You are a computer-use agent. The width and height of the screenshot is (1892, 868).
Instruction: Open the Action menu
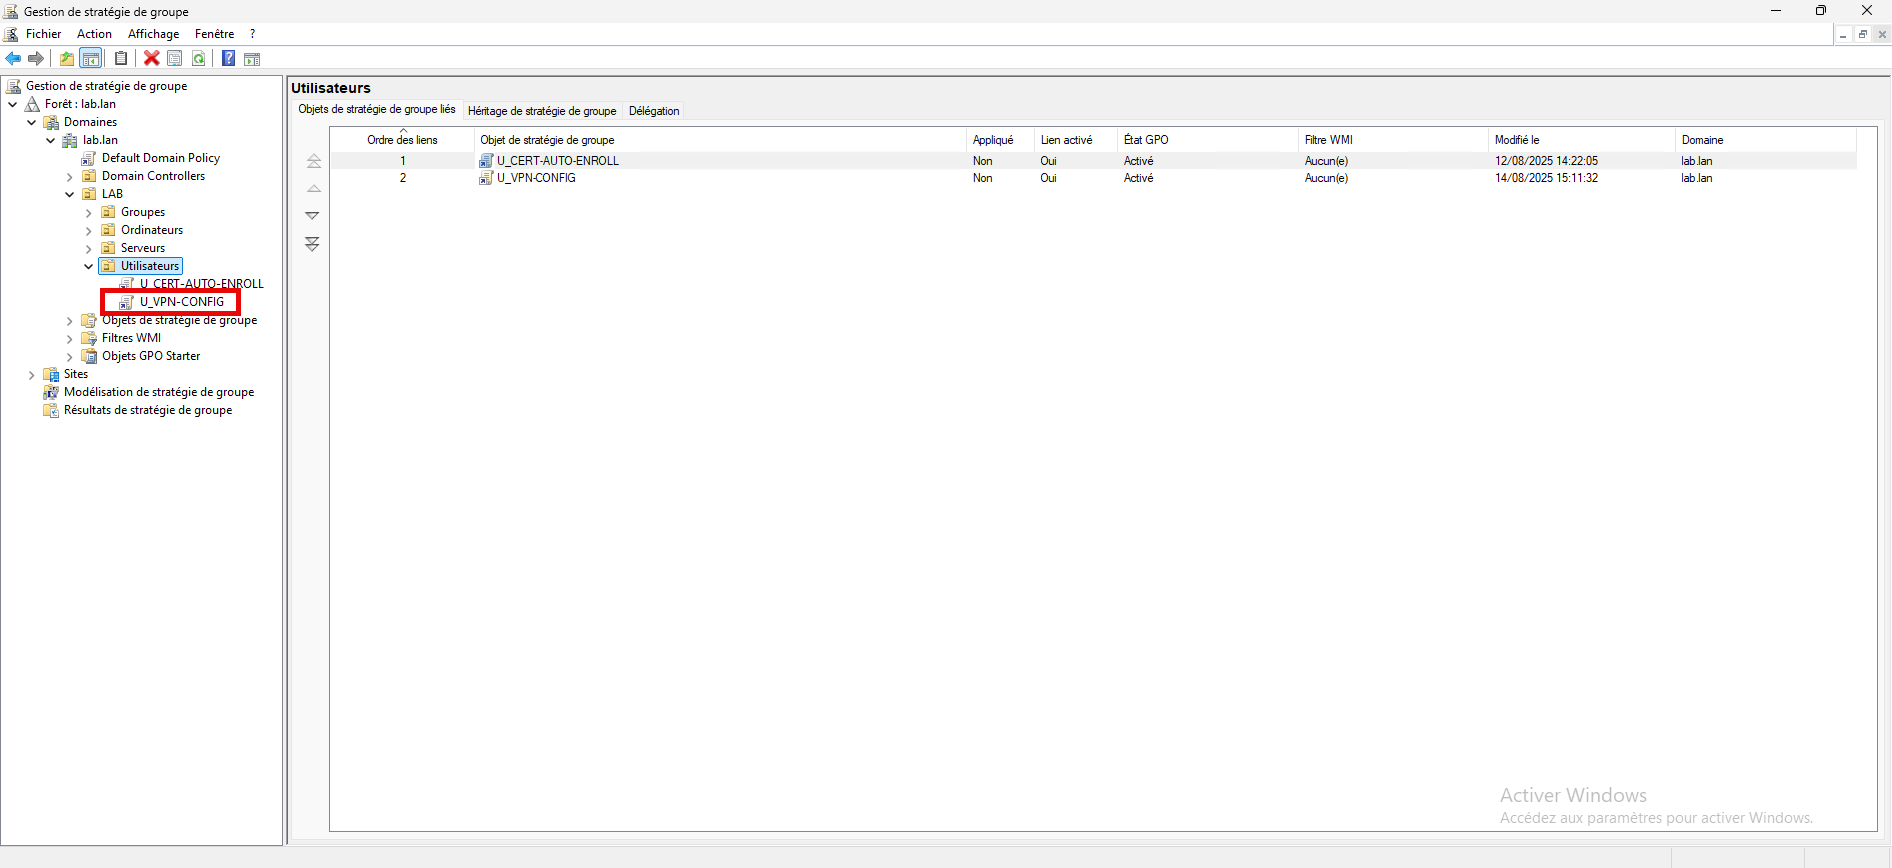94,34
